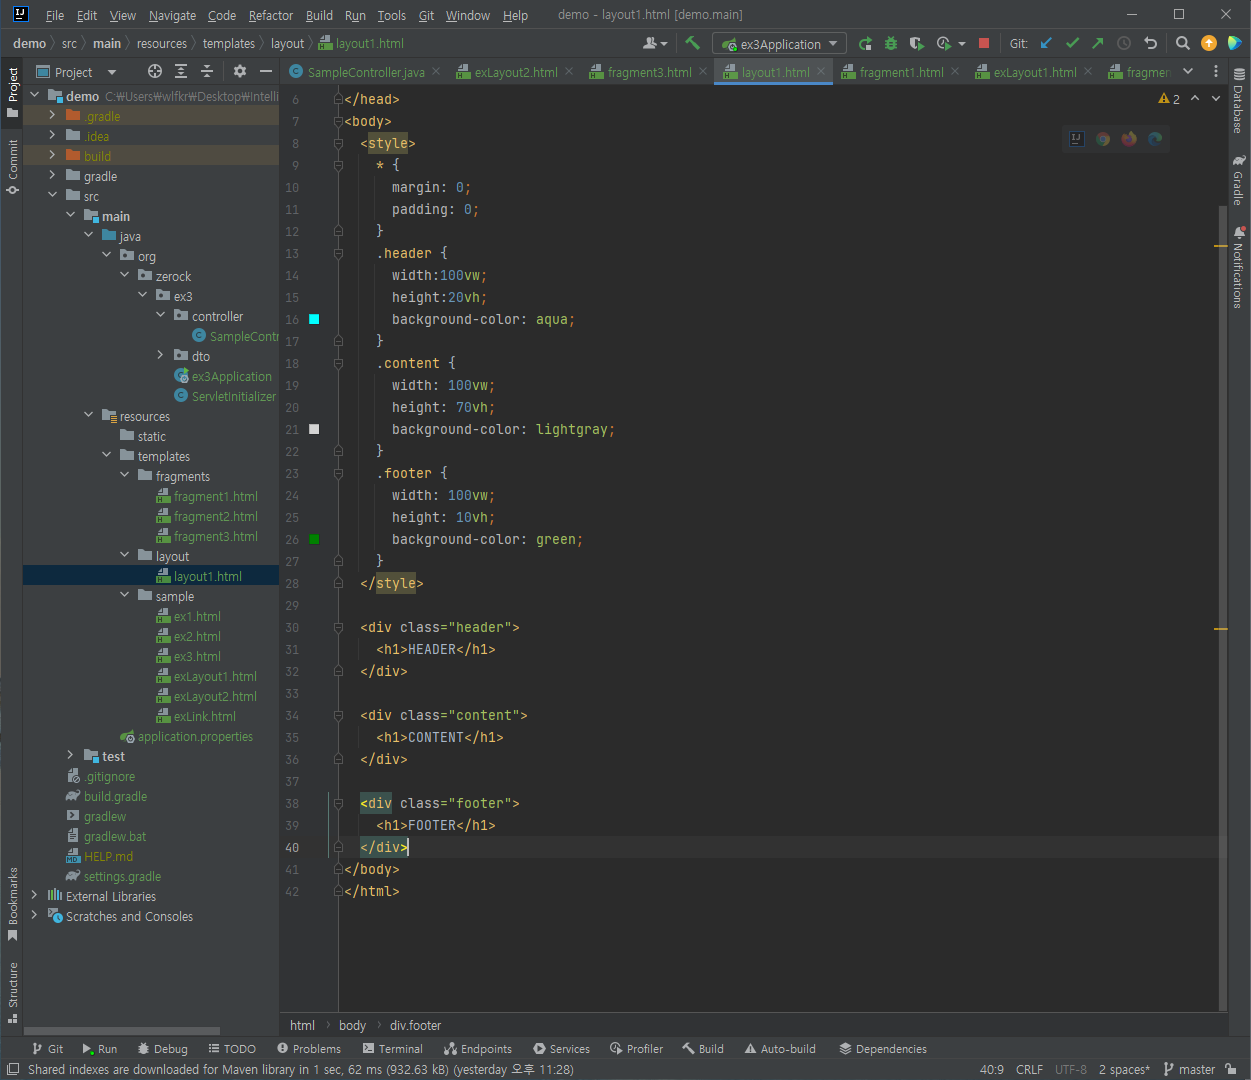Viewport: 1251px width, 1080px height.
Task: Toggle the Project tool window stripe button
Action: [x=12, y=92]
